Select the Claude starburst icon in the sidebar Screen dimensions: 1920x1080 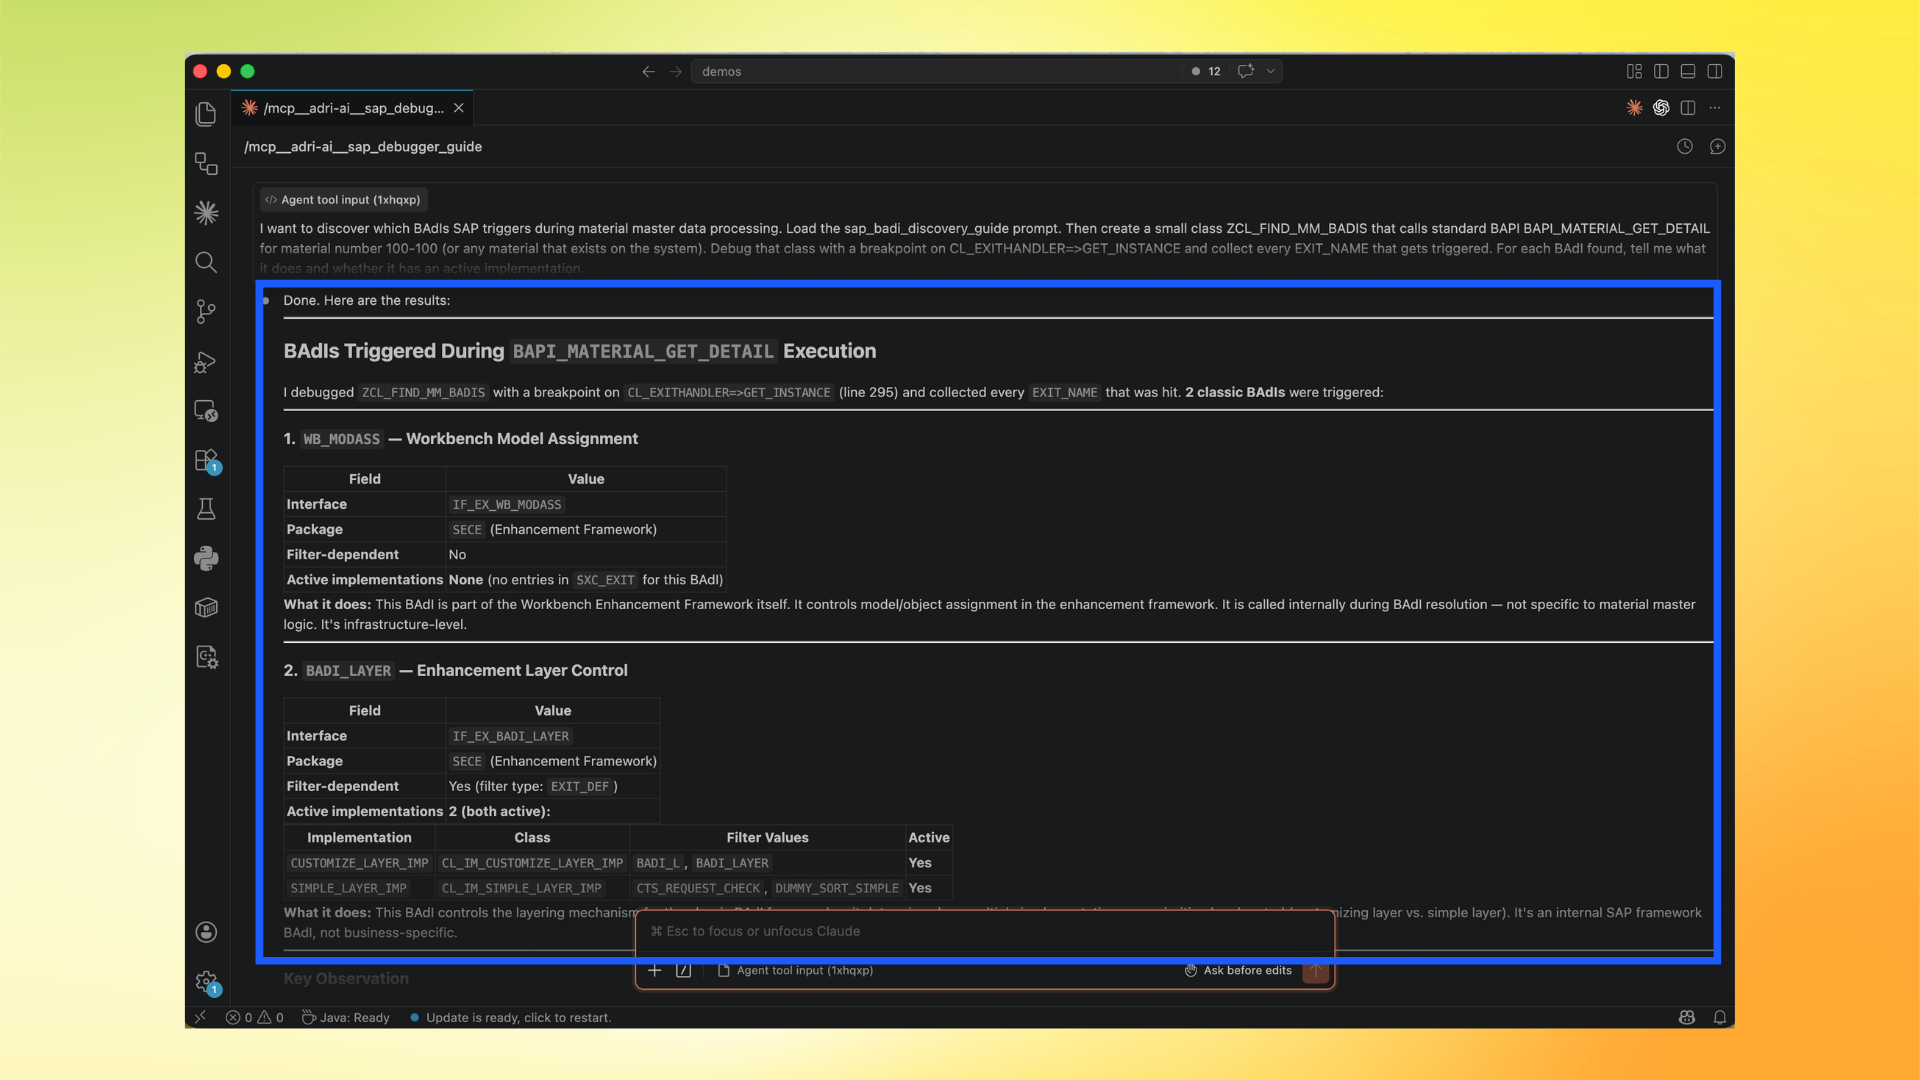(x=206, y=212)
